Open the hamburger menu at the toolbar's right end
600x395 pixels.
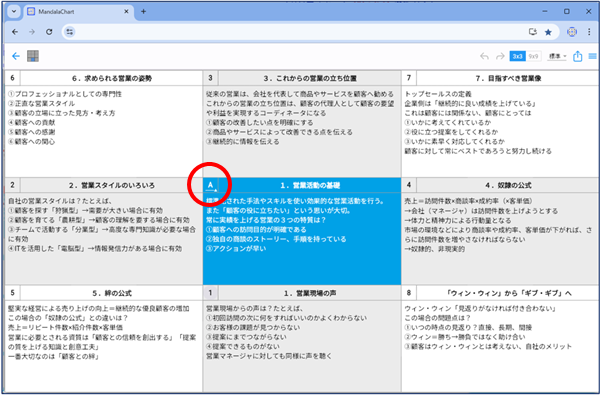point(593,56)
